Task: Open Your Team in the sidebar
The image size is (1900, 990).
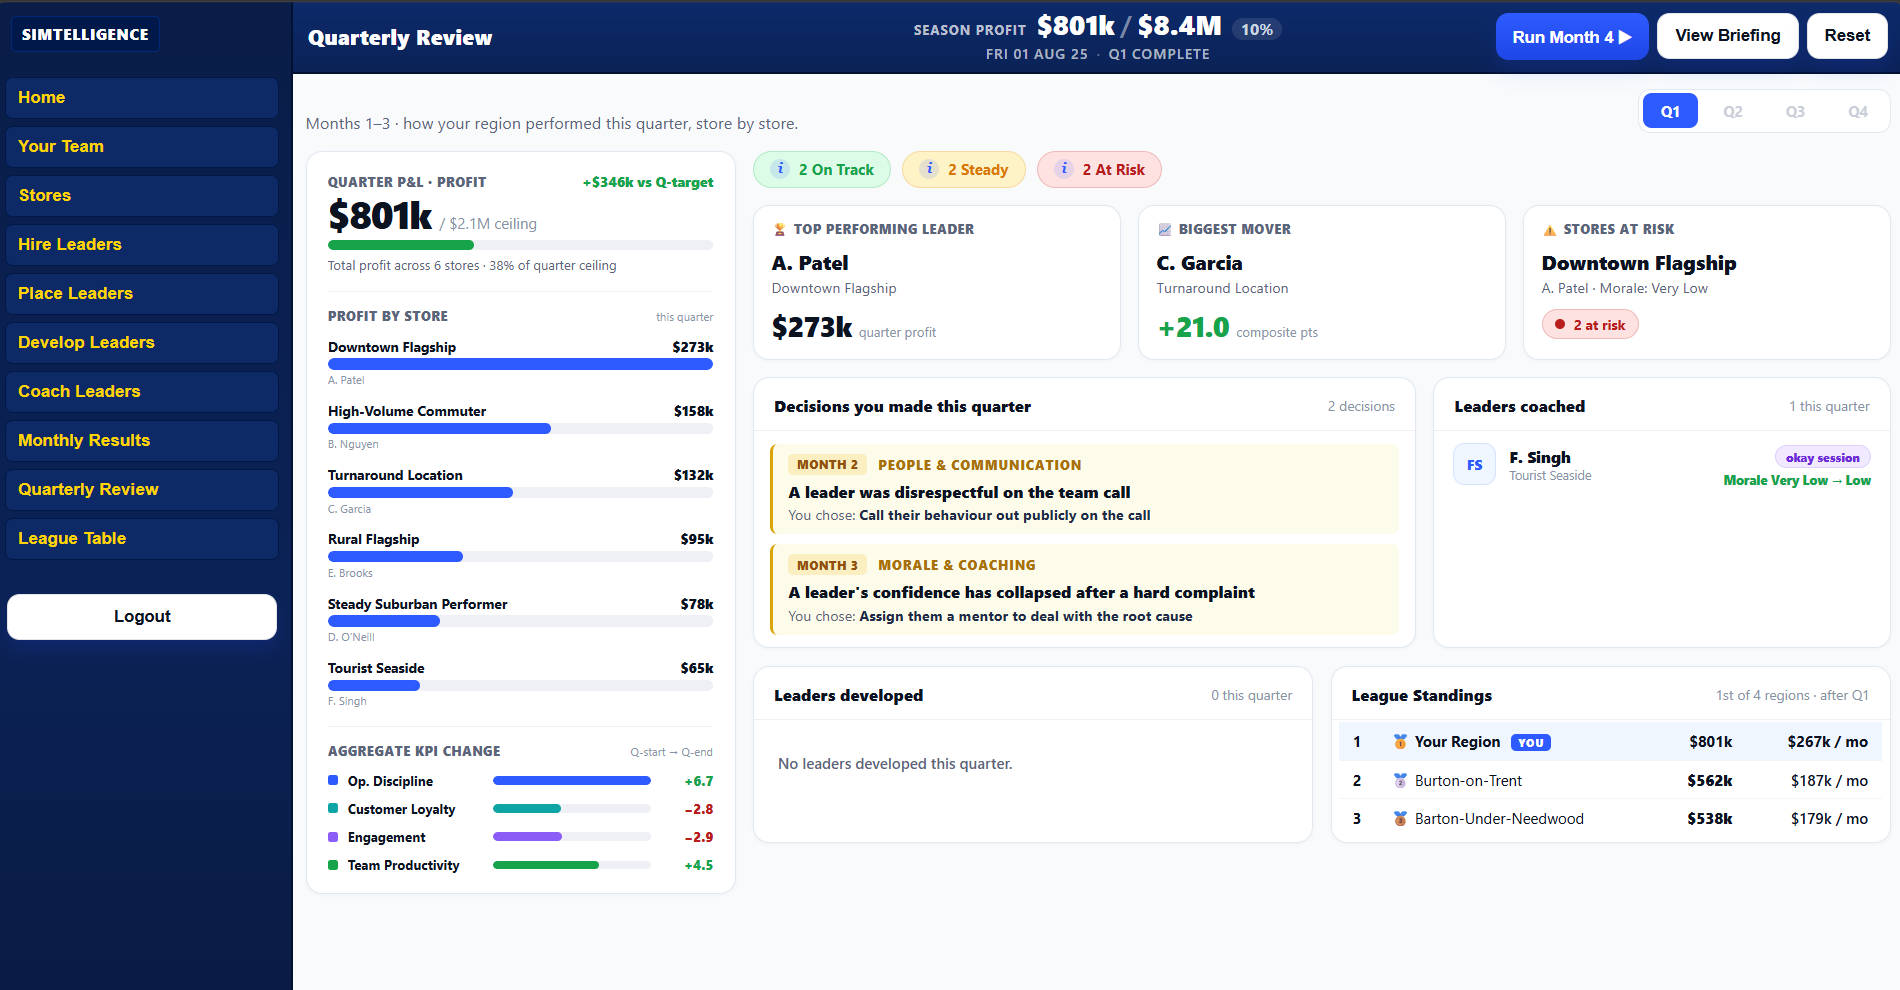Action: 142,147
